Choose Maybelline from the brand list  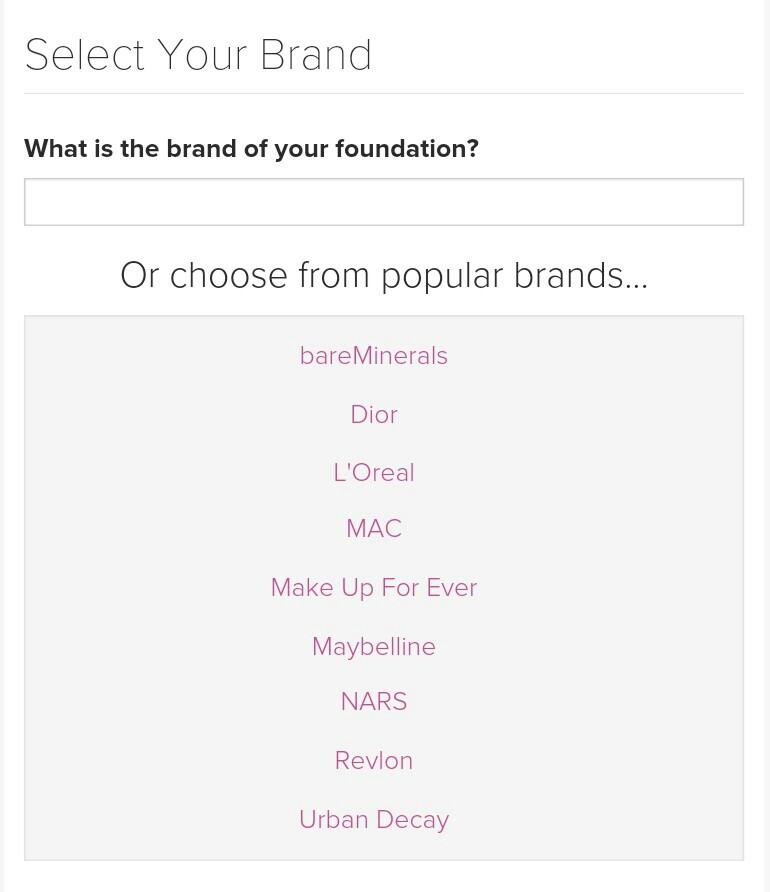(x=374, y=647)
